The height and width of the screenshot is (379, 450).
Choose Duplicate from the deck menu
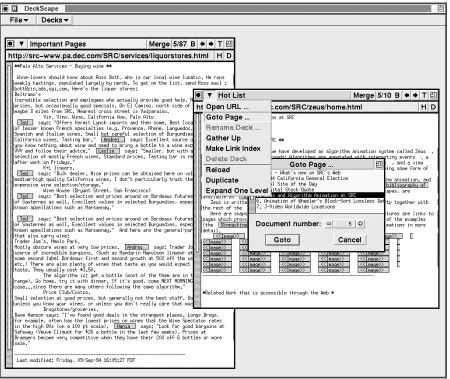click(x=237, y=180)
